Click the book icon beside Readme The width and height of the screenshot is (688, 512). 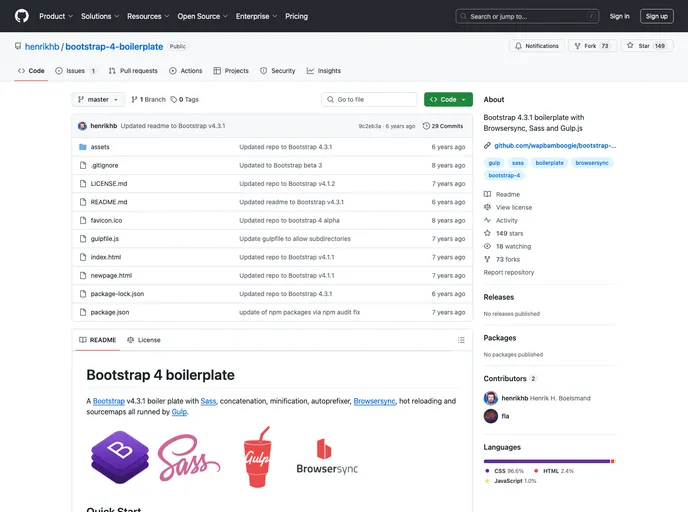pos(487,194)
